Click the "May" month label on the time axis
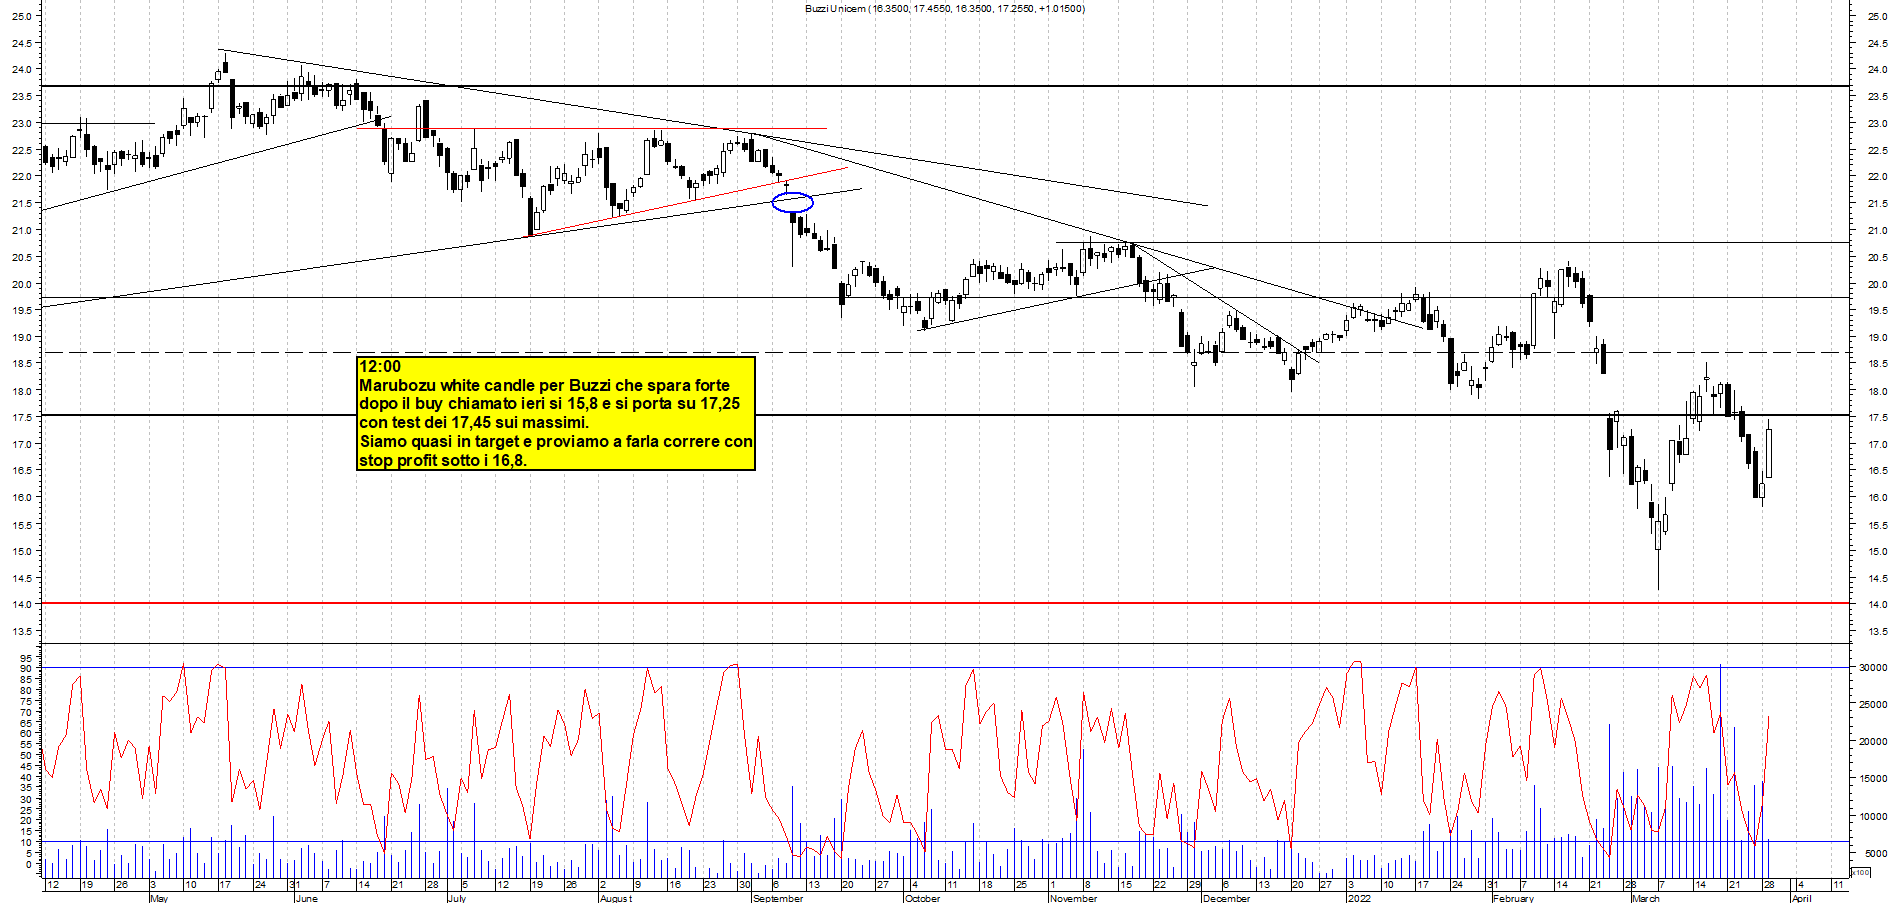1890x903 pixels. point(158,898)
